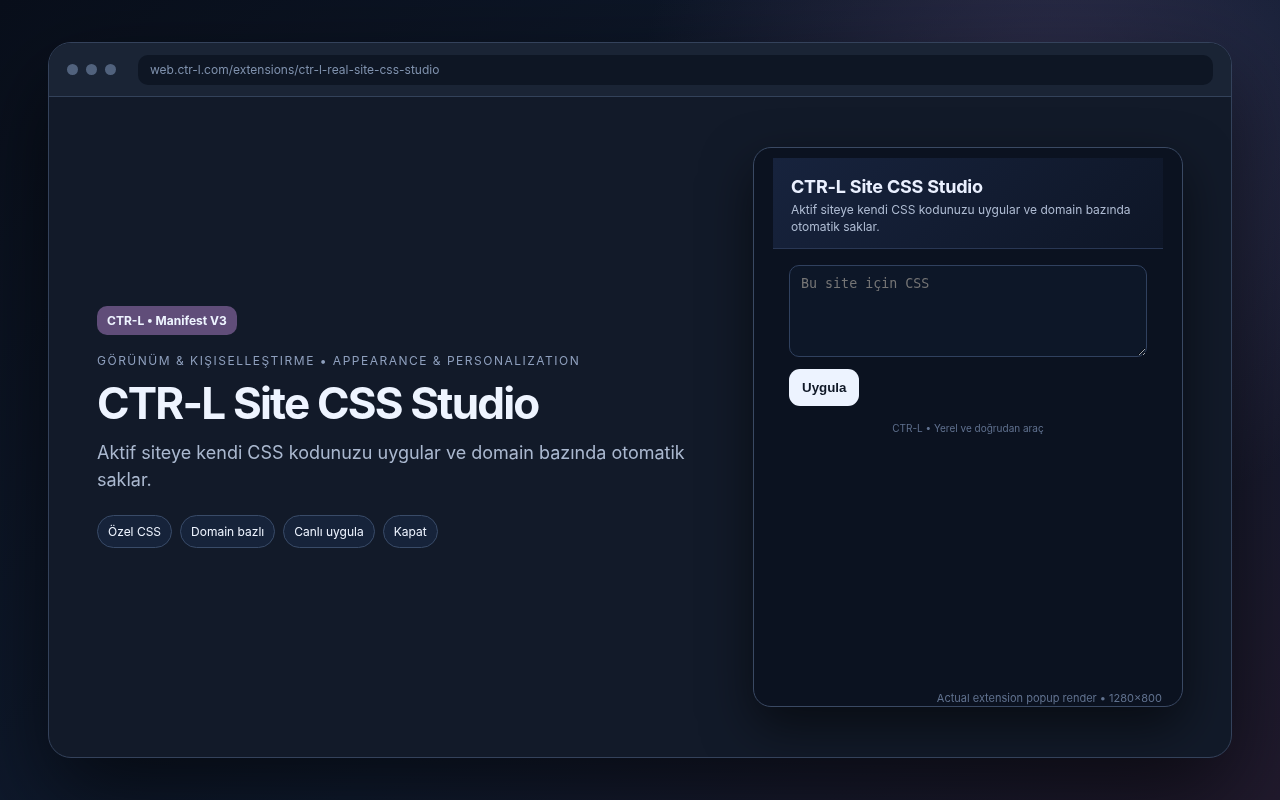Click the large 'CTR-L Site CSS Studio' heading
The image size is (1280, 800).
(318, 404)
